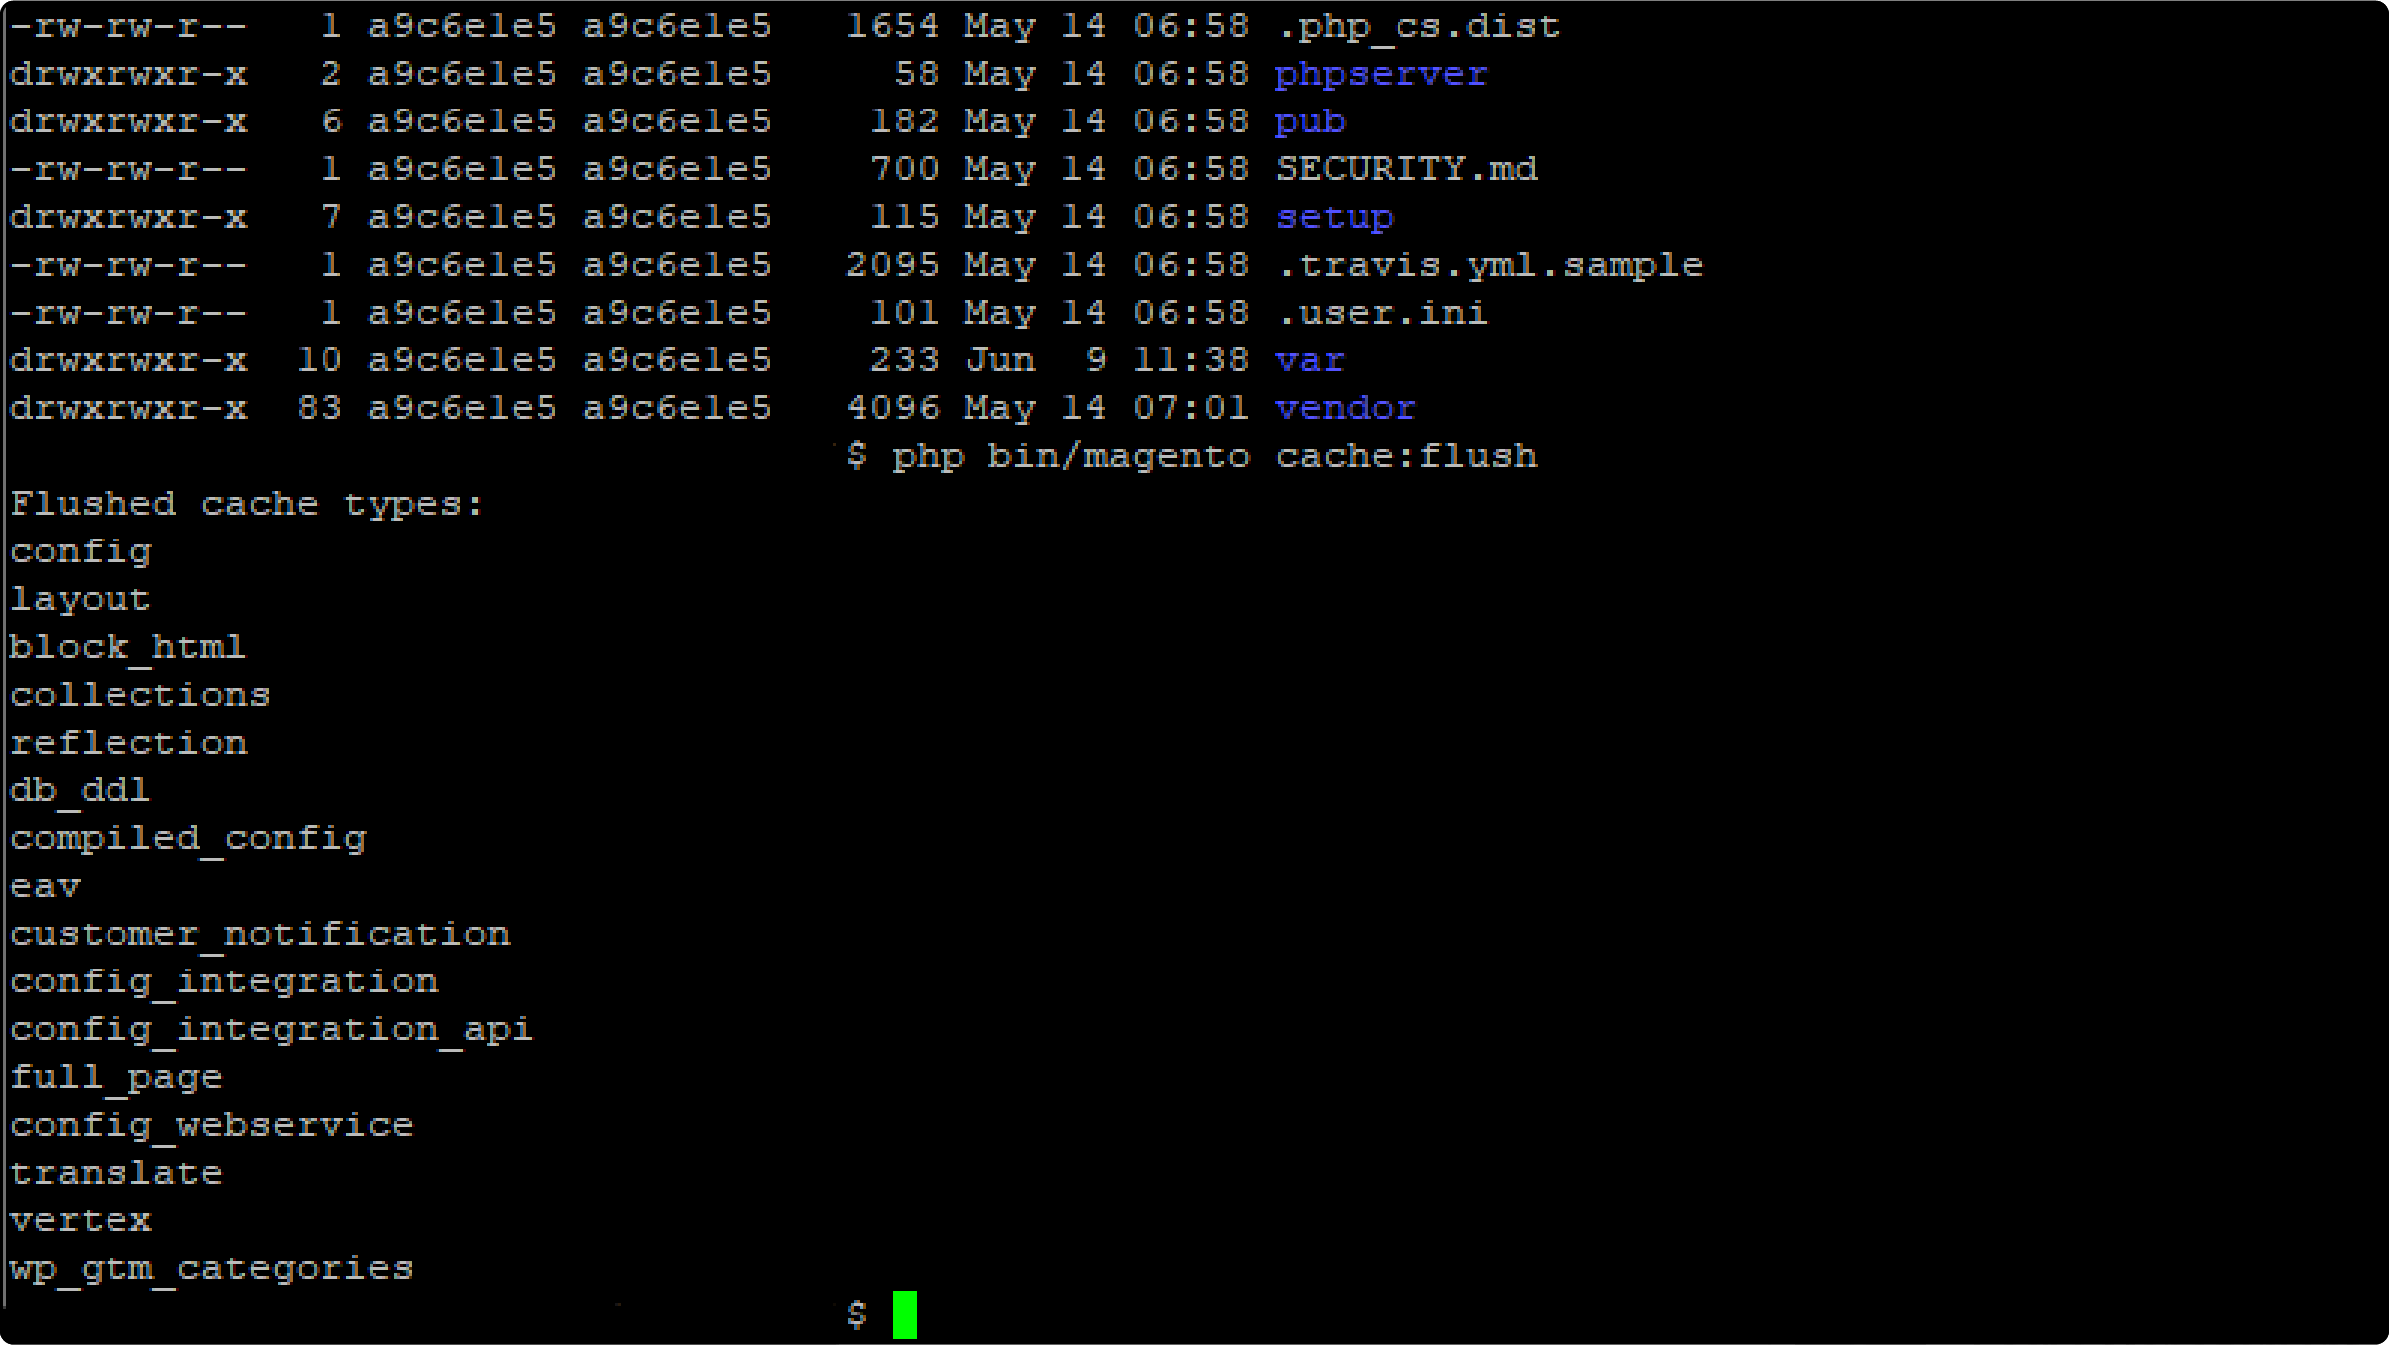Toggle the vertex cache type row

point(82,1219)
